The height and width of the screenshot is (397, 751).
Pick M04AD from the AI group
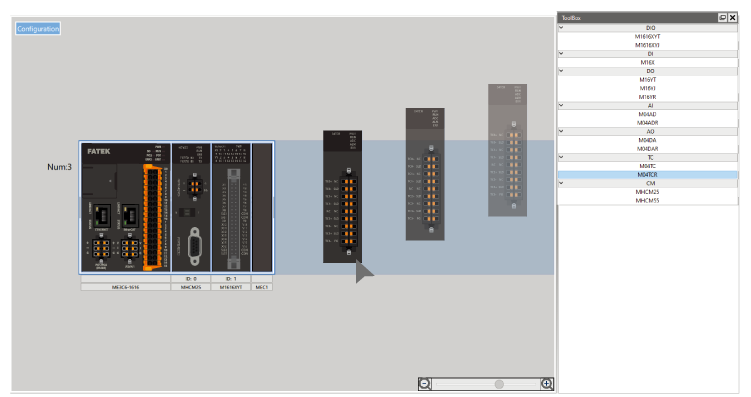(x=648, y=114)
